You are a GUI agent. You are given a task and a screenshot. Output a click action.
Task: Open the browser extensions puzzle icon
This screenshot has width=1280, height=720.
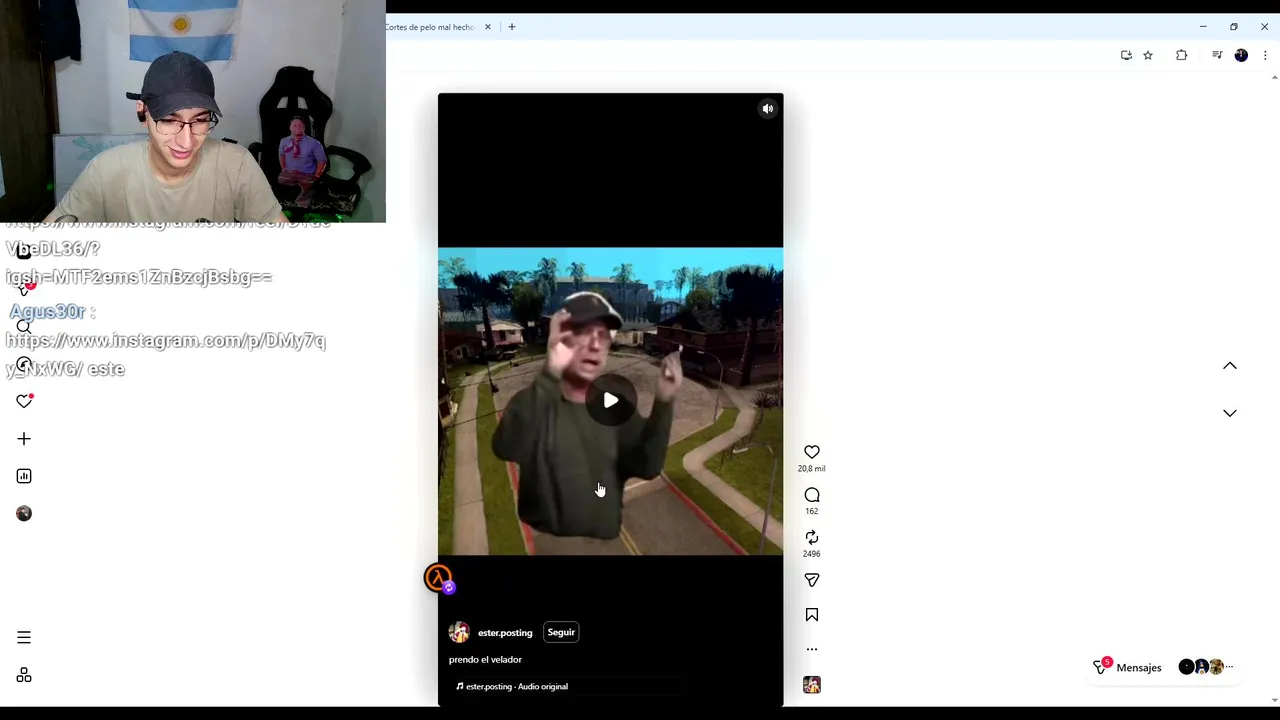pos(1182,55)
